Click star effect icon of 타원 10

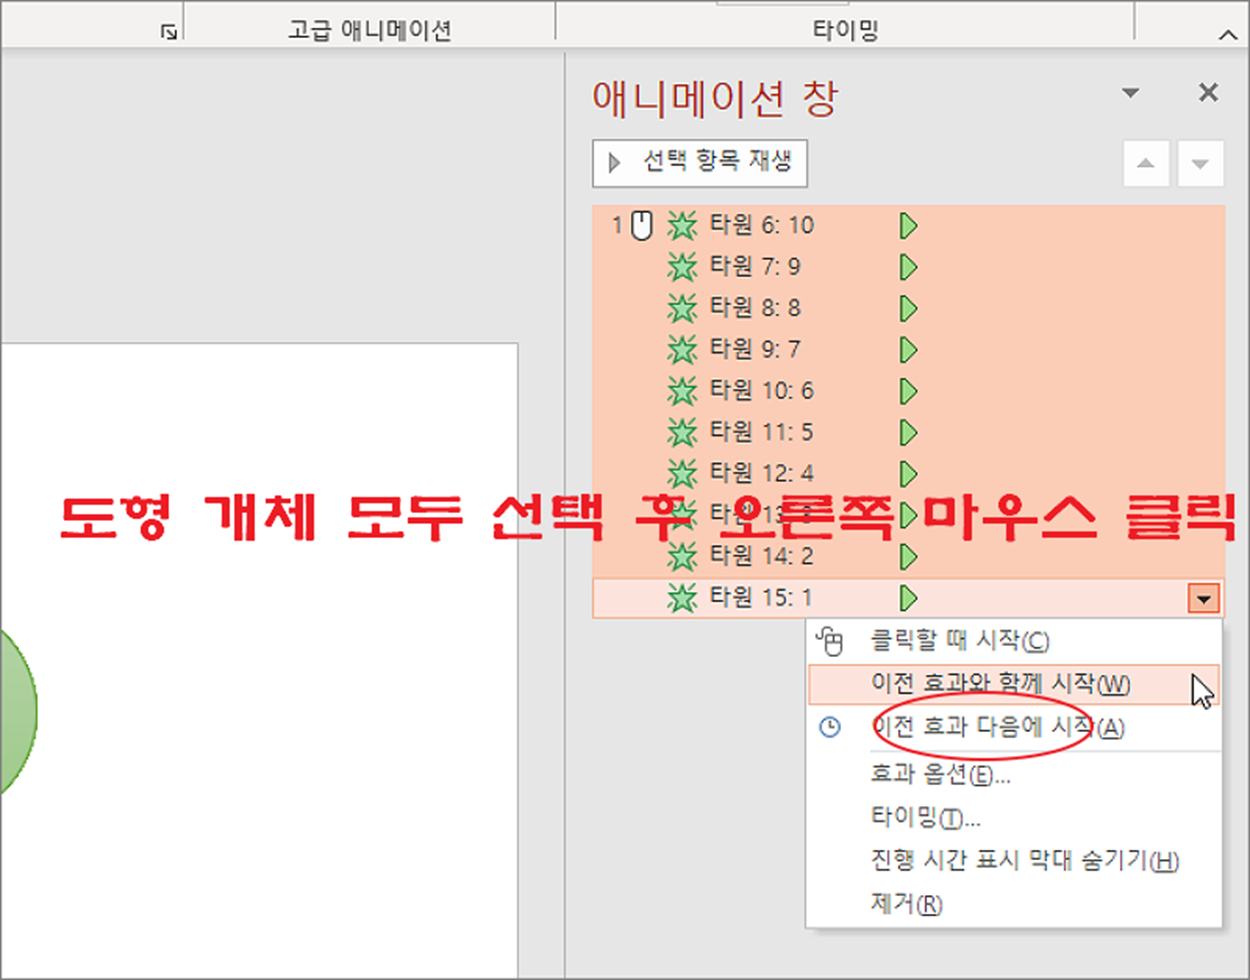tap(682, 391)
